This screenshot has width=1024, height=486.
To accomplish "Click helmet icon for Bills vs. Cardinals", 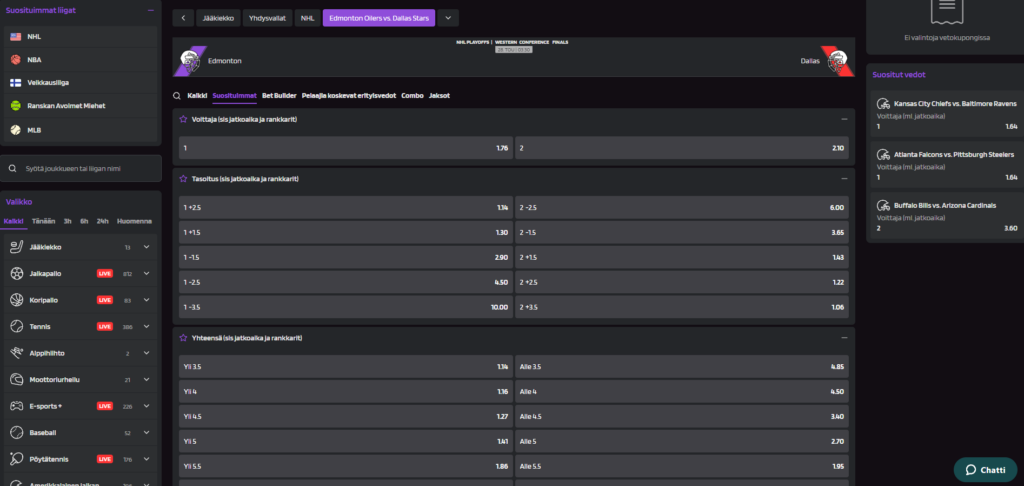I will tap(883, 205).
